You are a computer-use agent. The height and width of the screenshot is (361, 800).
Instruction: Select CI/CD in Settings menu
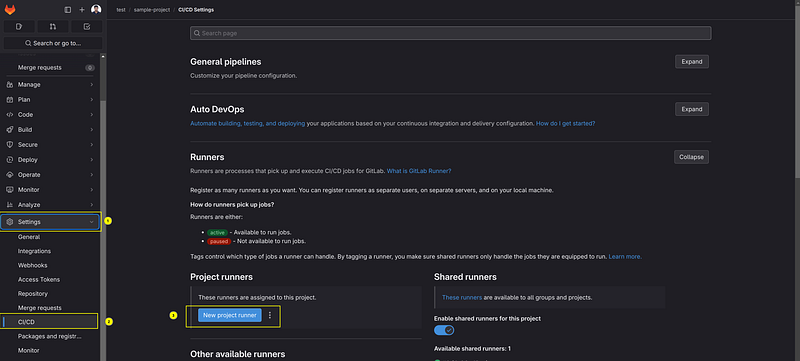[x=48, y=322]
